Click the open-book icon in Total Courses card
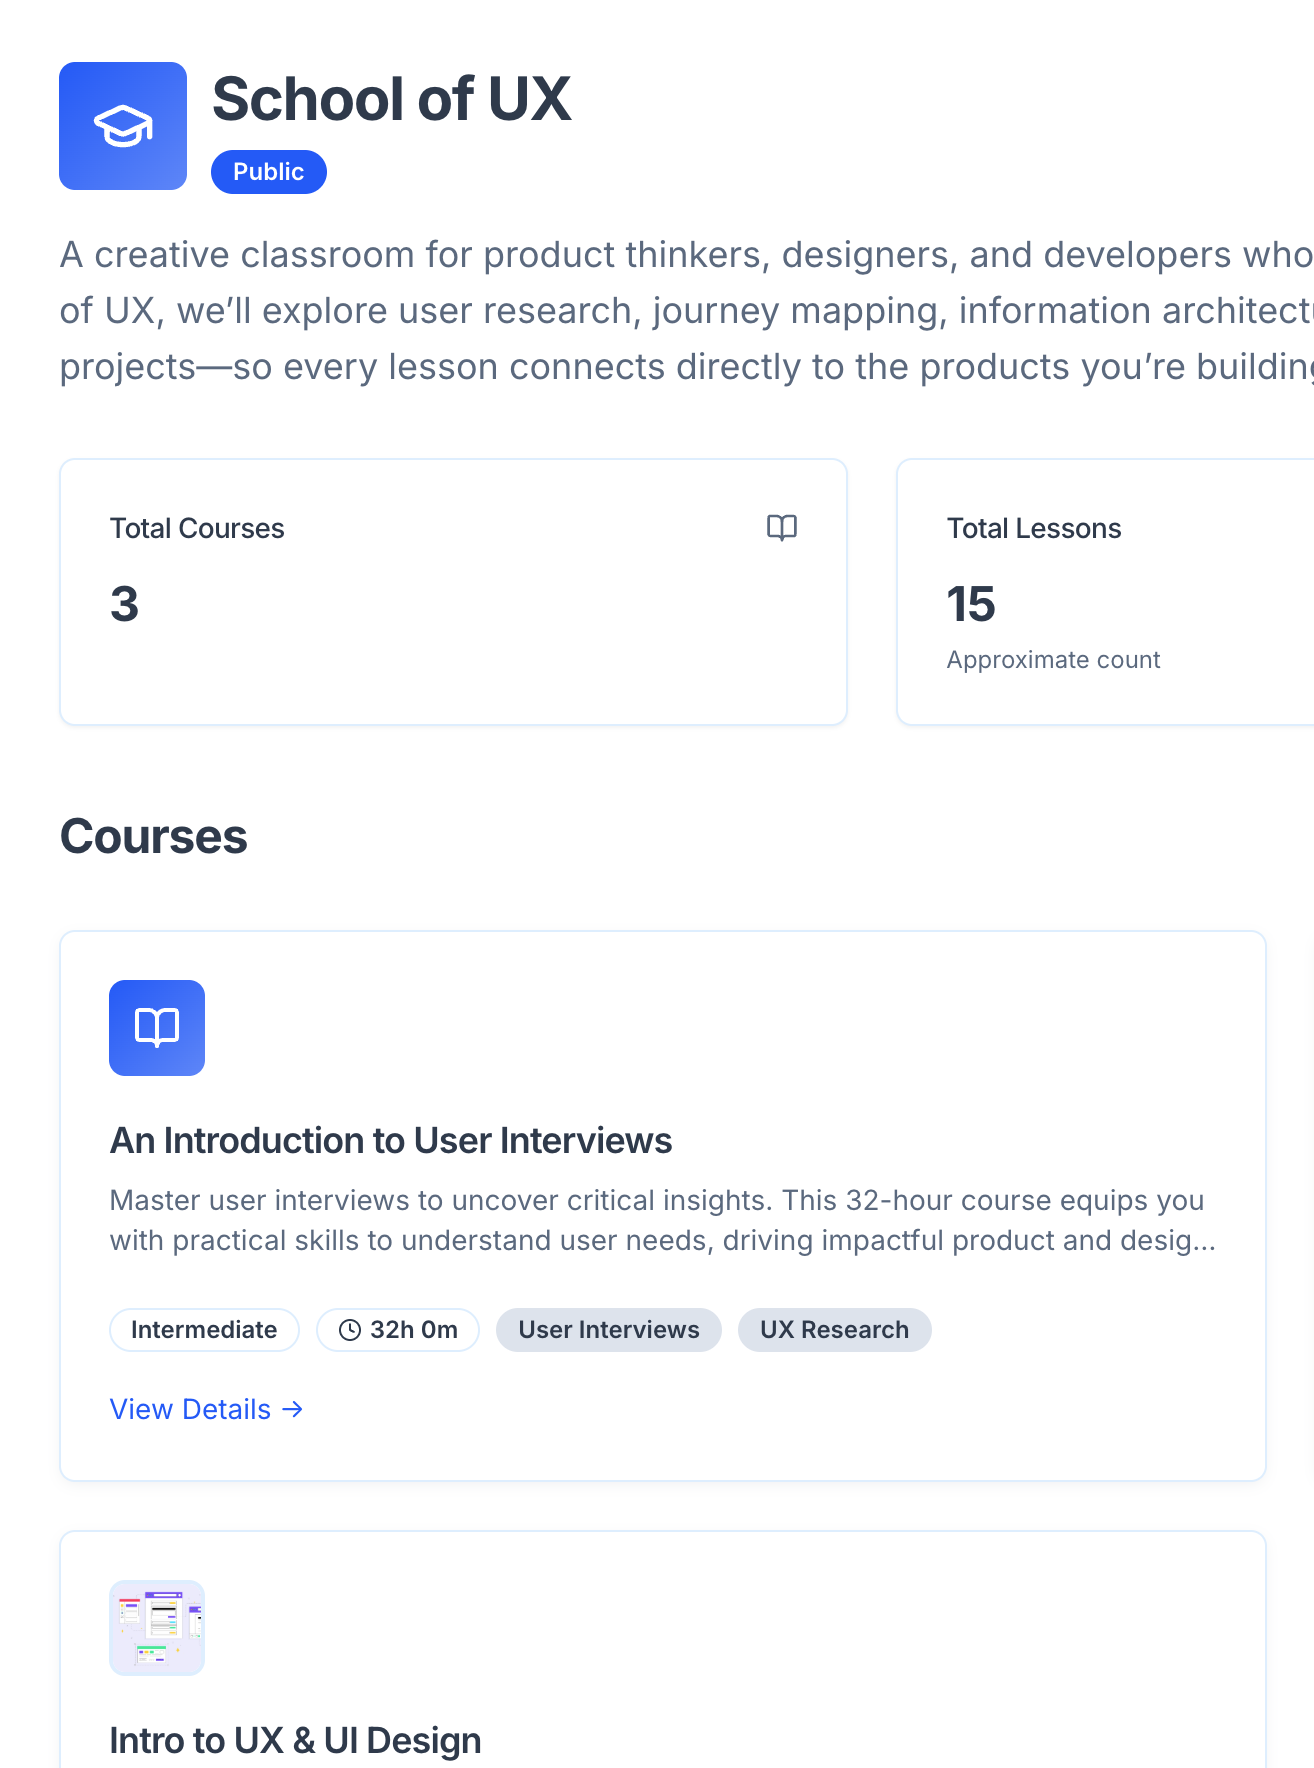Image resolution: width=1314 pixels, height=1768 pixels. 781,527
